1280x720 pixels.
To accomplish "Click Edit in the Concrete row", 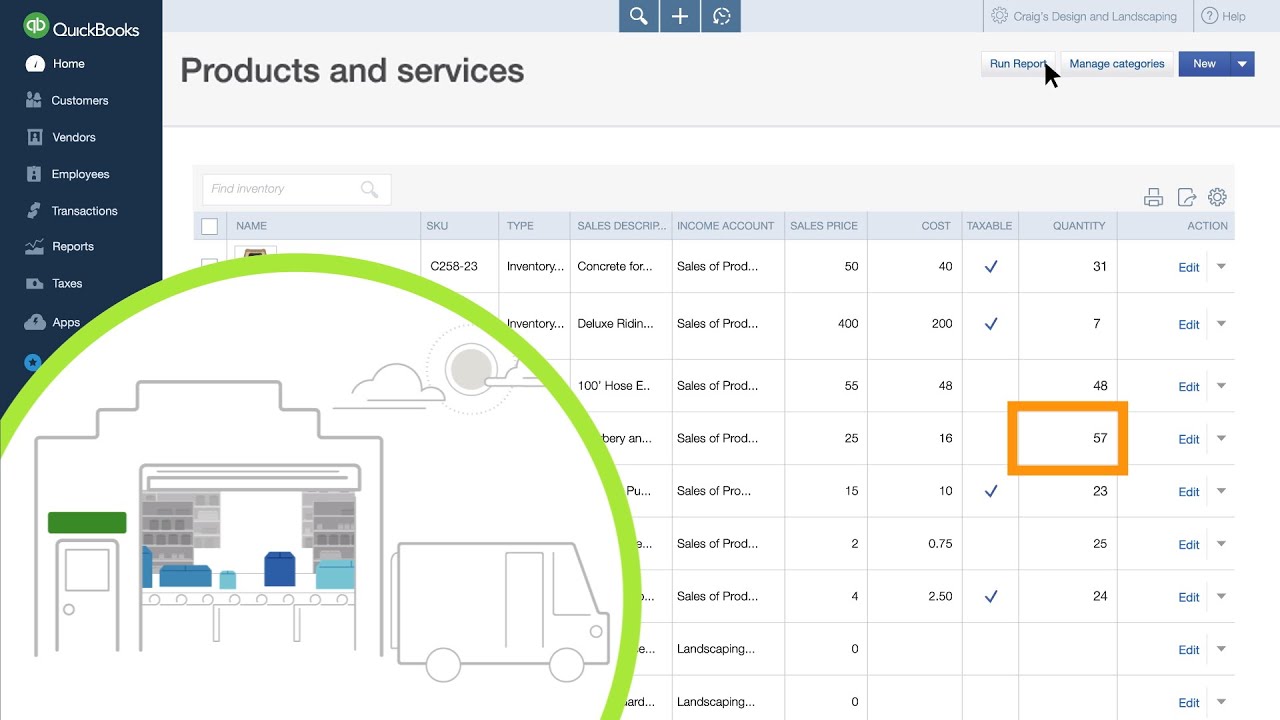I will point(1189,267).
